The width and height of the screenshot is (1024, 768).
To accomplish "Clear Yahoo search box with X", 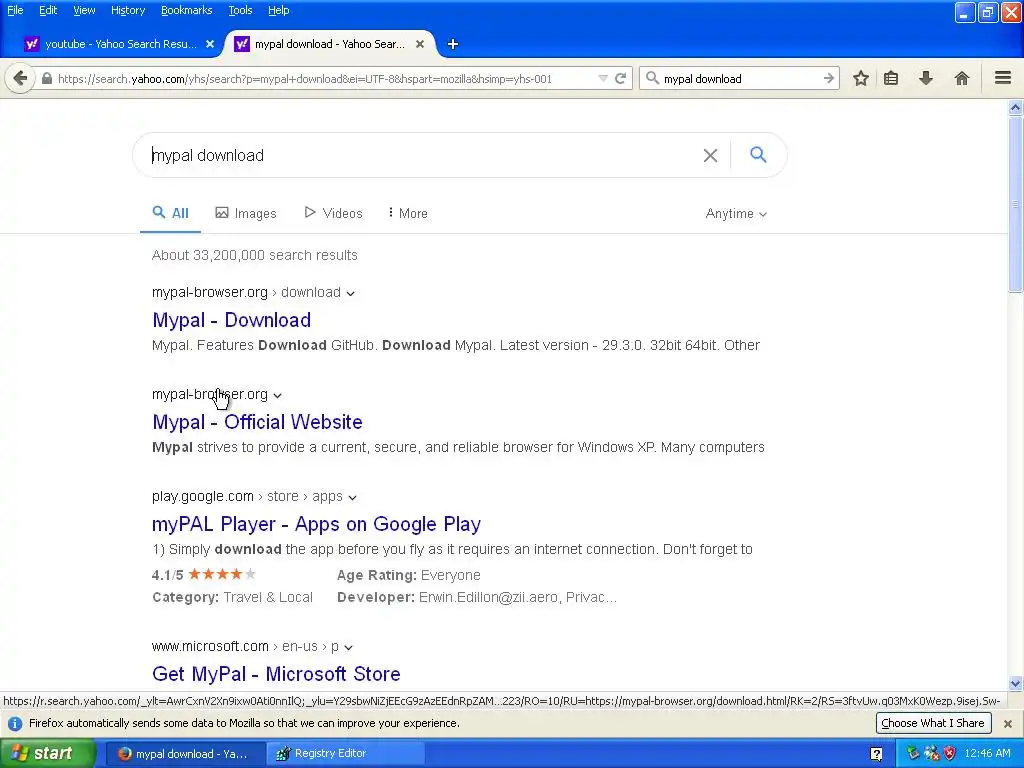I will tap(710, 155).
